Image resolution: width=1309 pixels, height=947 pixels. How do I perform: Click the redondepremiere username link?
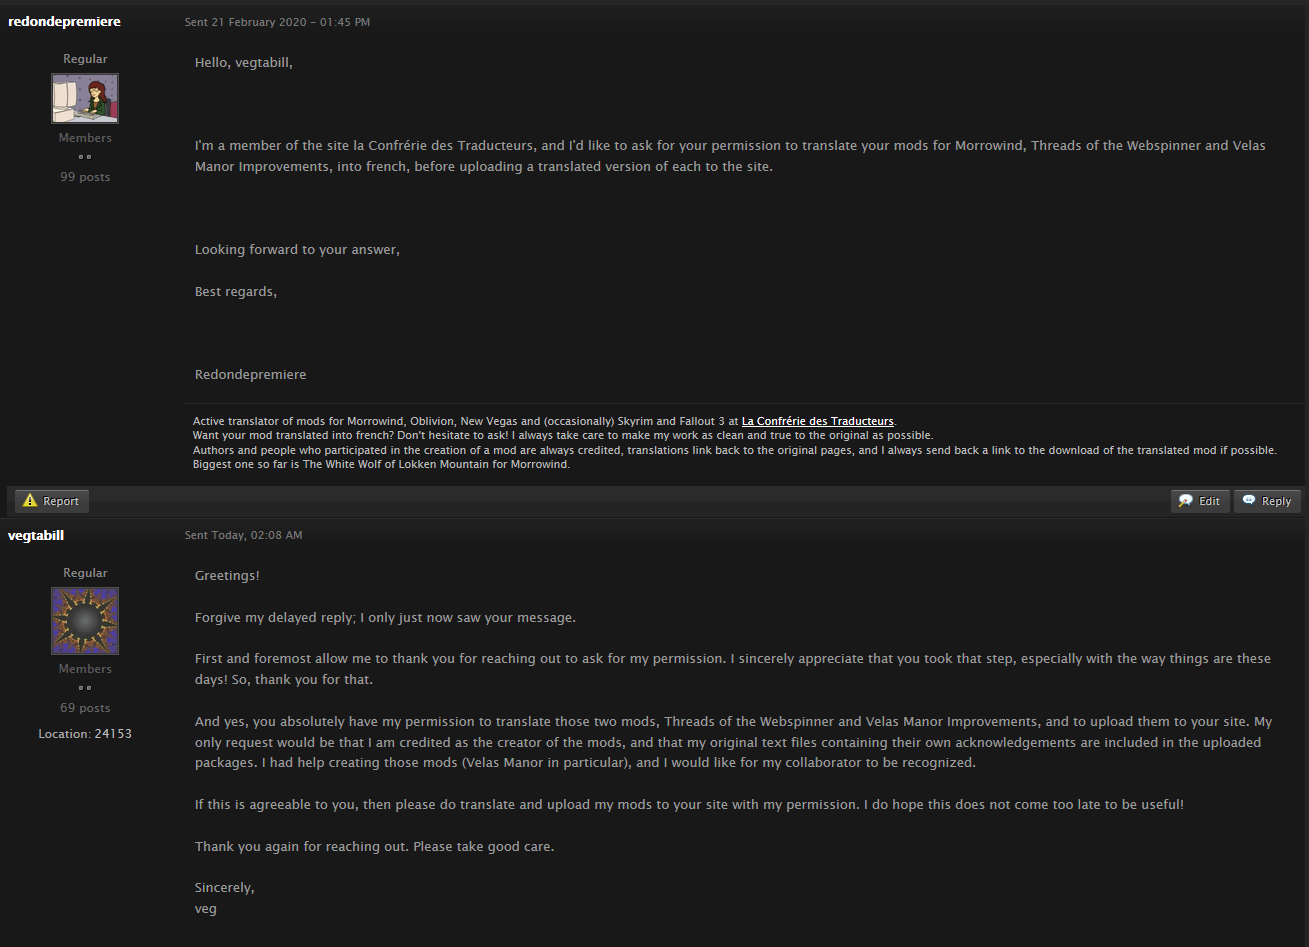(64, 21)
